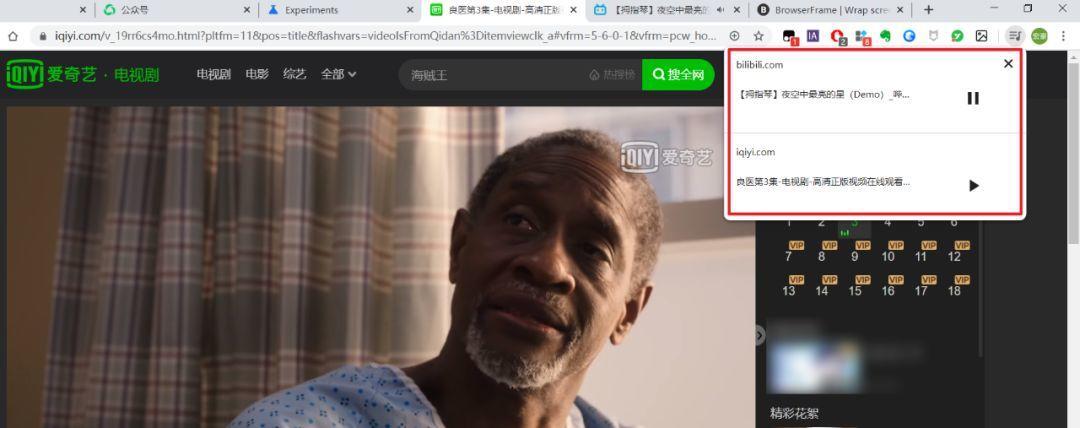Select episode 13
1080x428 pixels.
(x=789, y=291)
